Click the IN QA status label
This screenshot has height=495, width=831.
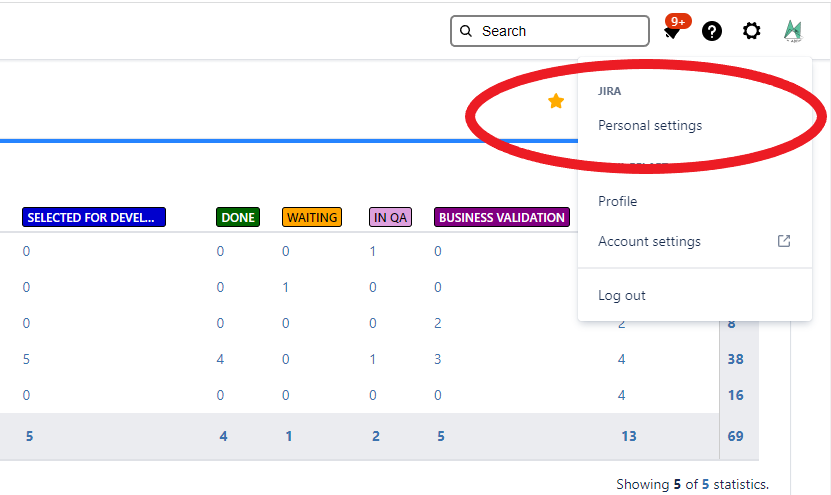click(390, 217)
